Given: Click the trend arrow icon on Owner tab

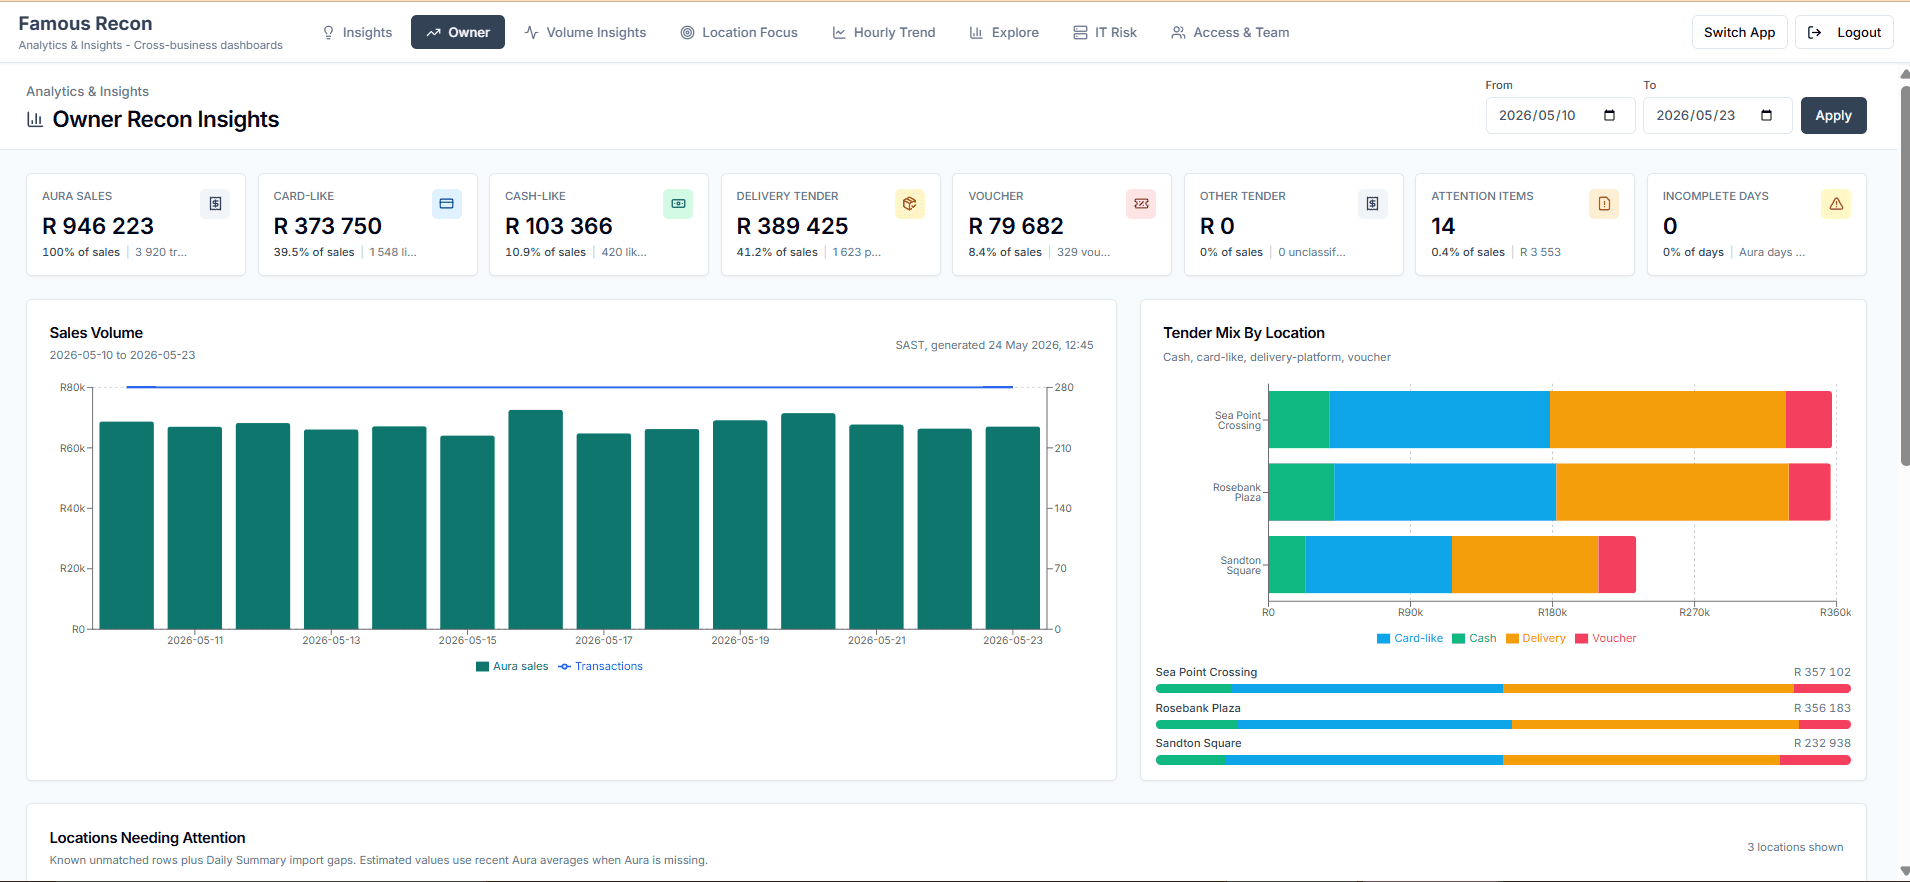Looking at the screenshot, I should click(433, 32).
